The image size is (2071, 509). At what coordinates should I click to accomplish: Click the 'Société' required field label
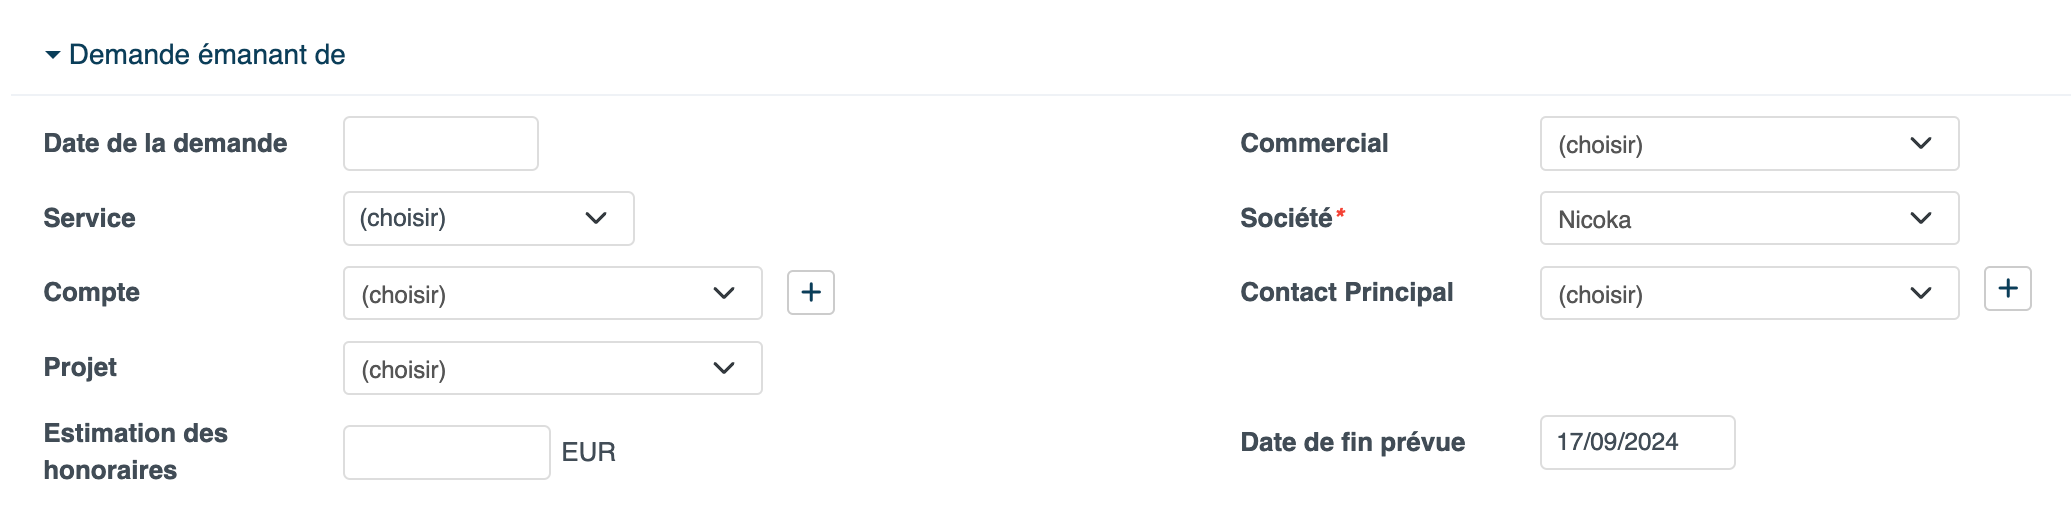(x=1286, y=218)
